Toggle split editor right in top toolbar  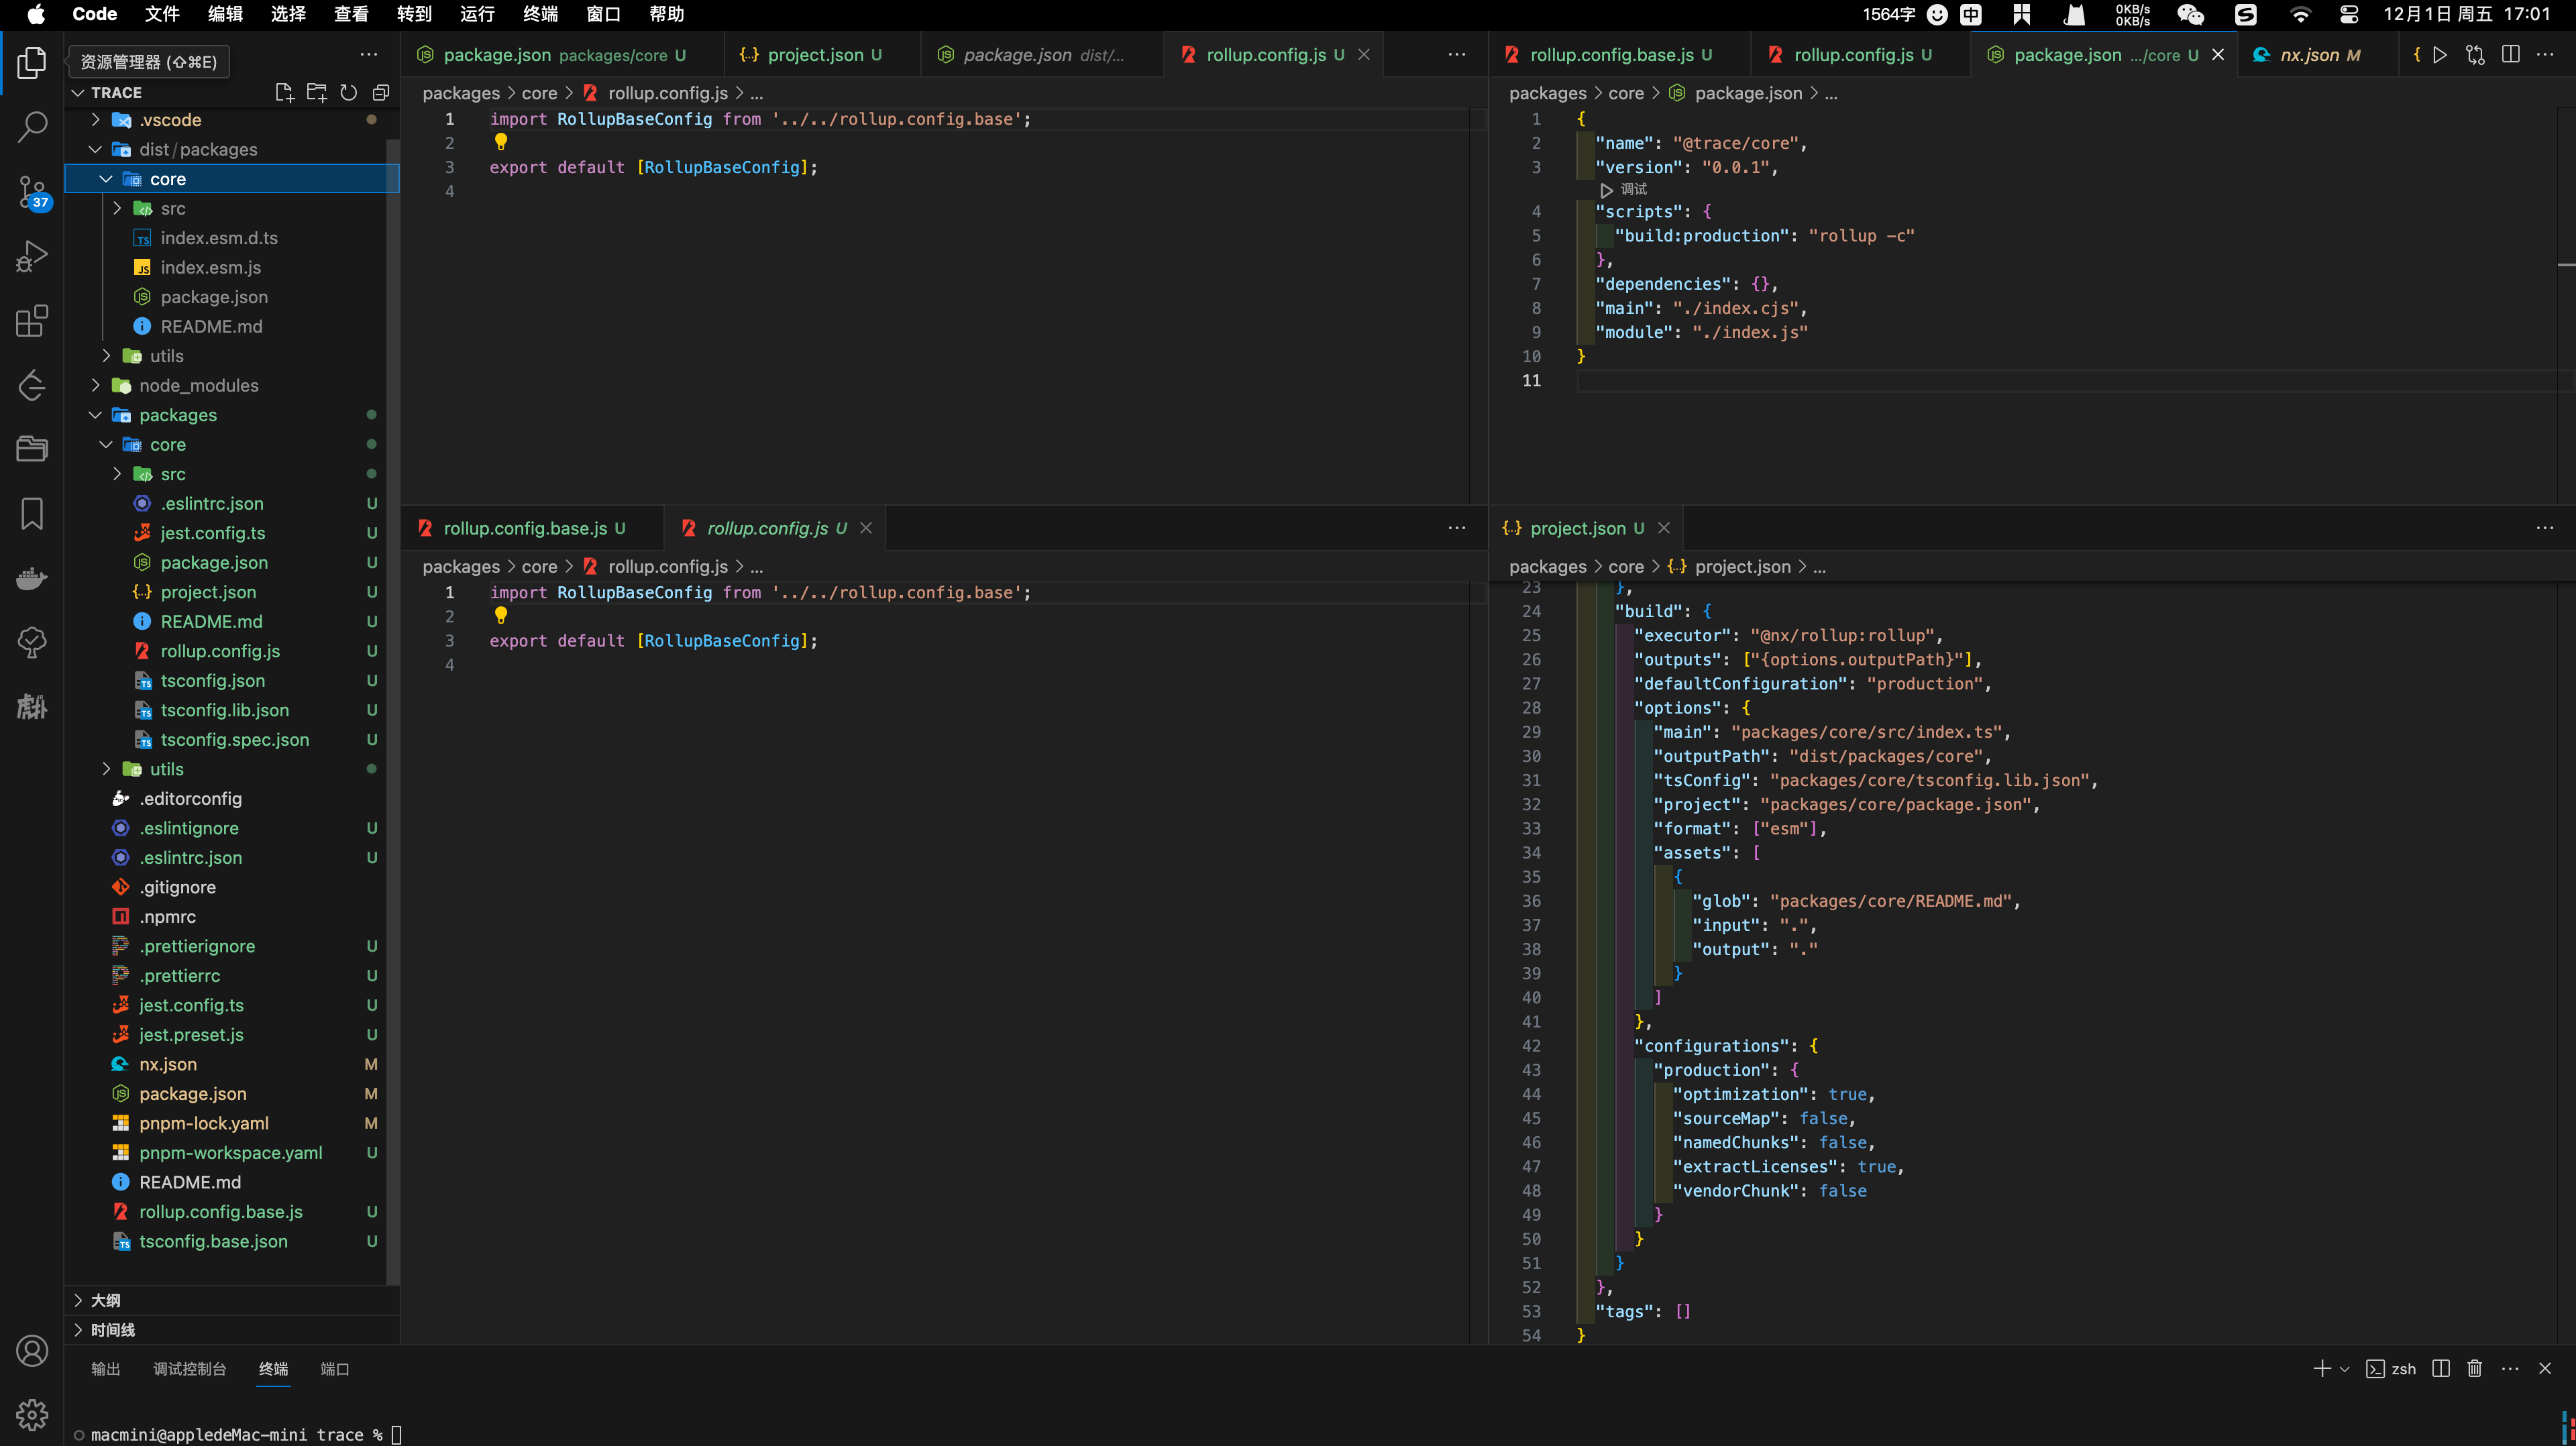(x=2510, y=54)
